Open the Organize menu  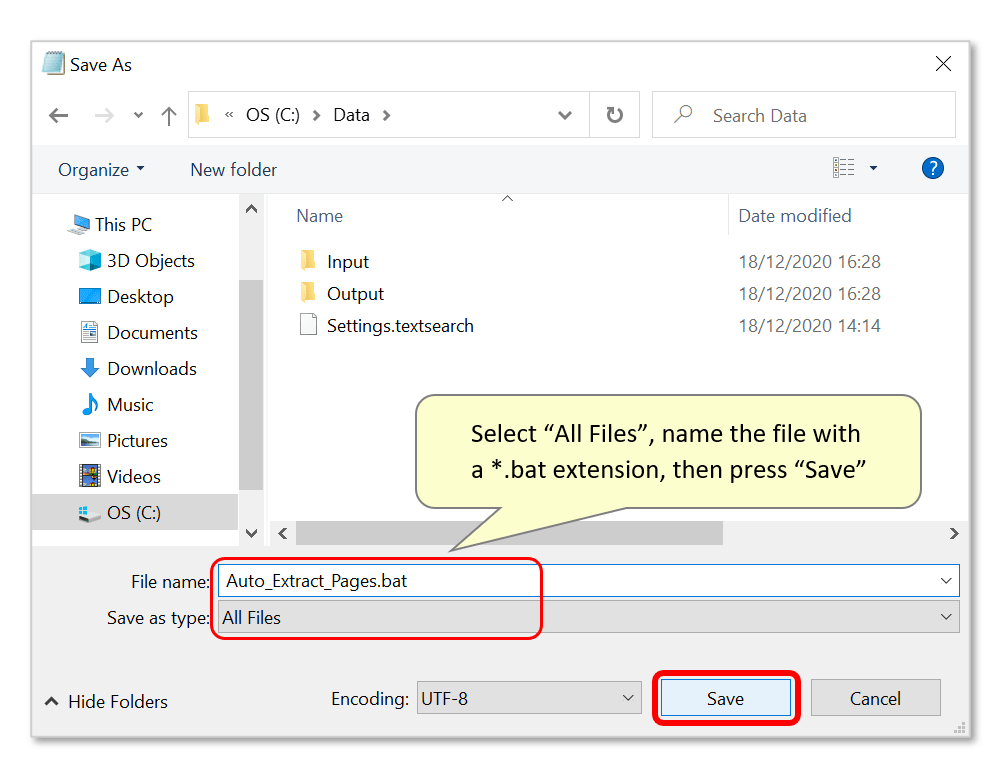[x=101, y=170]
